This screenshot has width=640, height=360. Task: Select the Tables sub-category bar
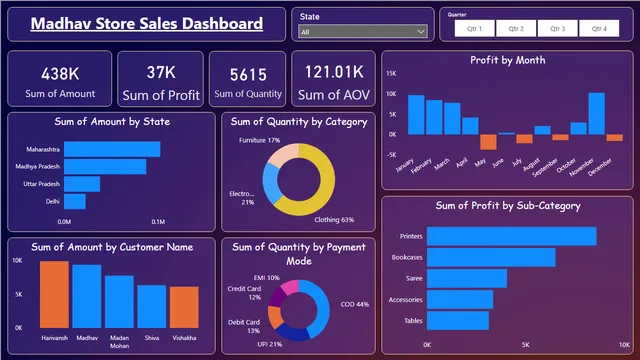click(458, 321)
